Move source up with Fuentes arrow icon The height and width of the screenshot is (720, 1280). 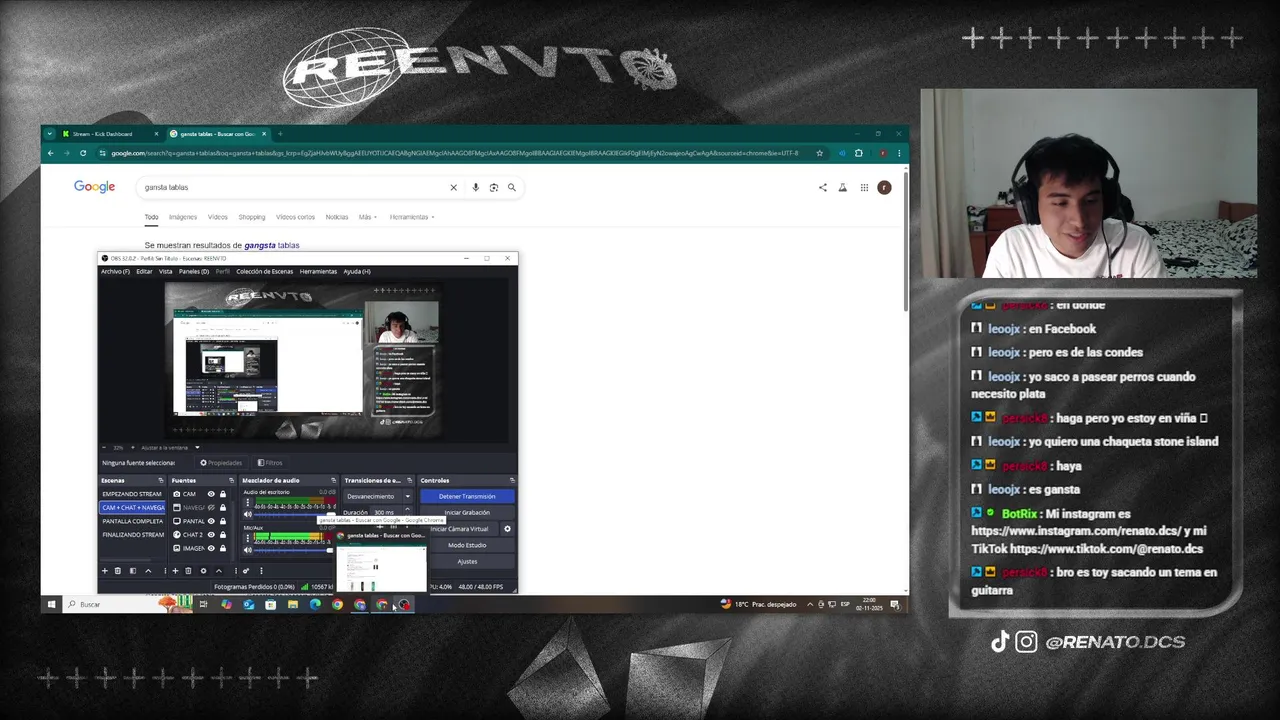(219, 571)
